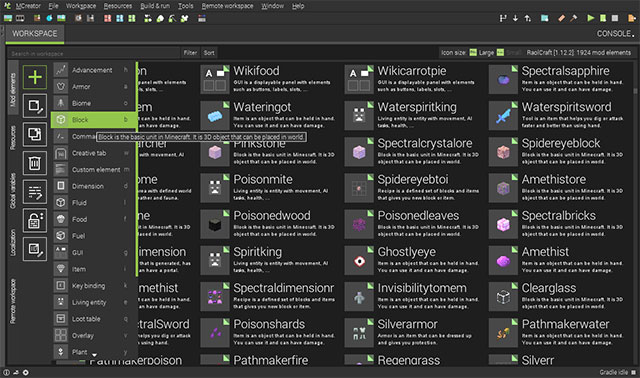640x378 pixels.
Task: Click the first landscape image icon in toolbar
Action: click(8, 18)
